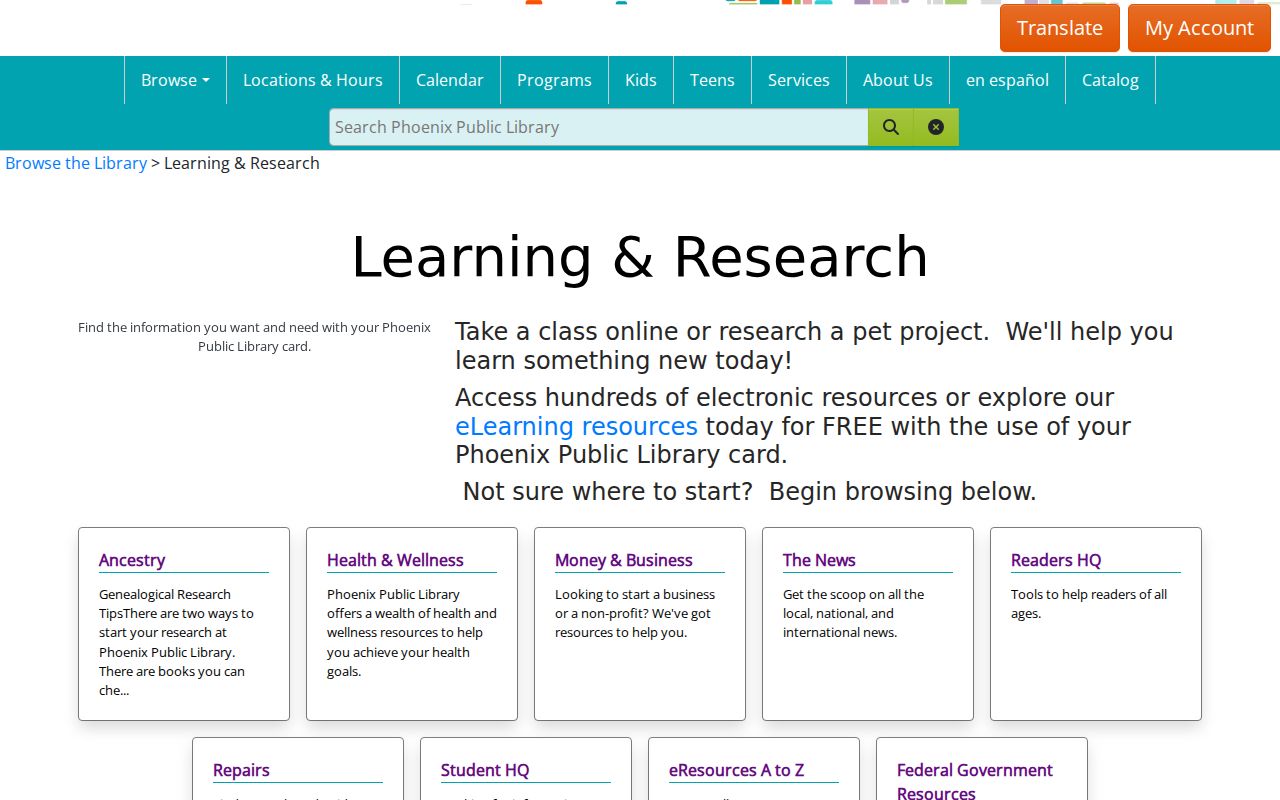1280x800 pixels.
Task: Click the magnifying glass search icon
Action: click(891, 127)
